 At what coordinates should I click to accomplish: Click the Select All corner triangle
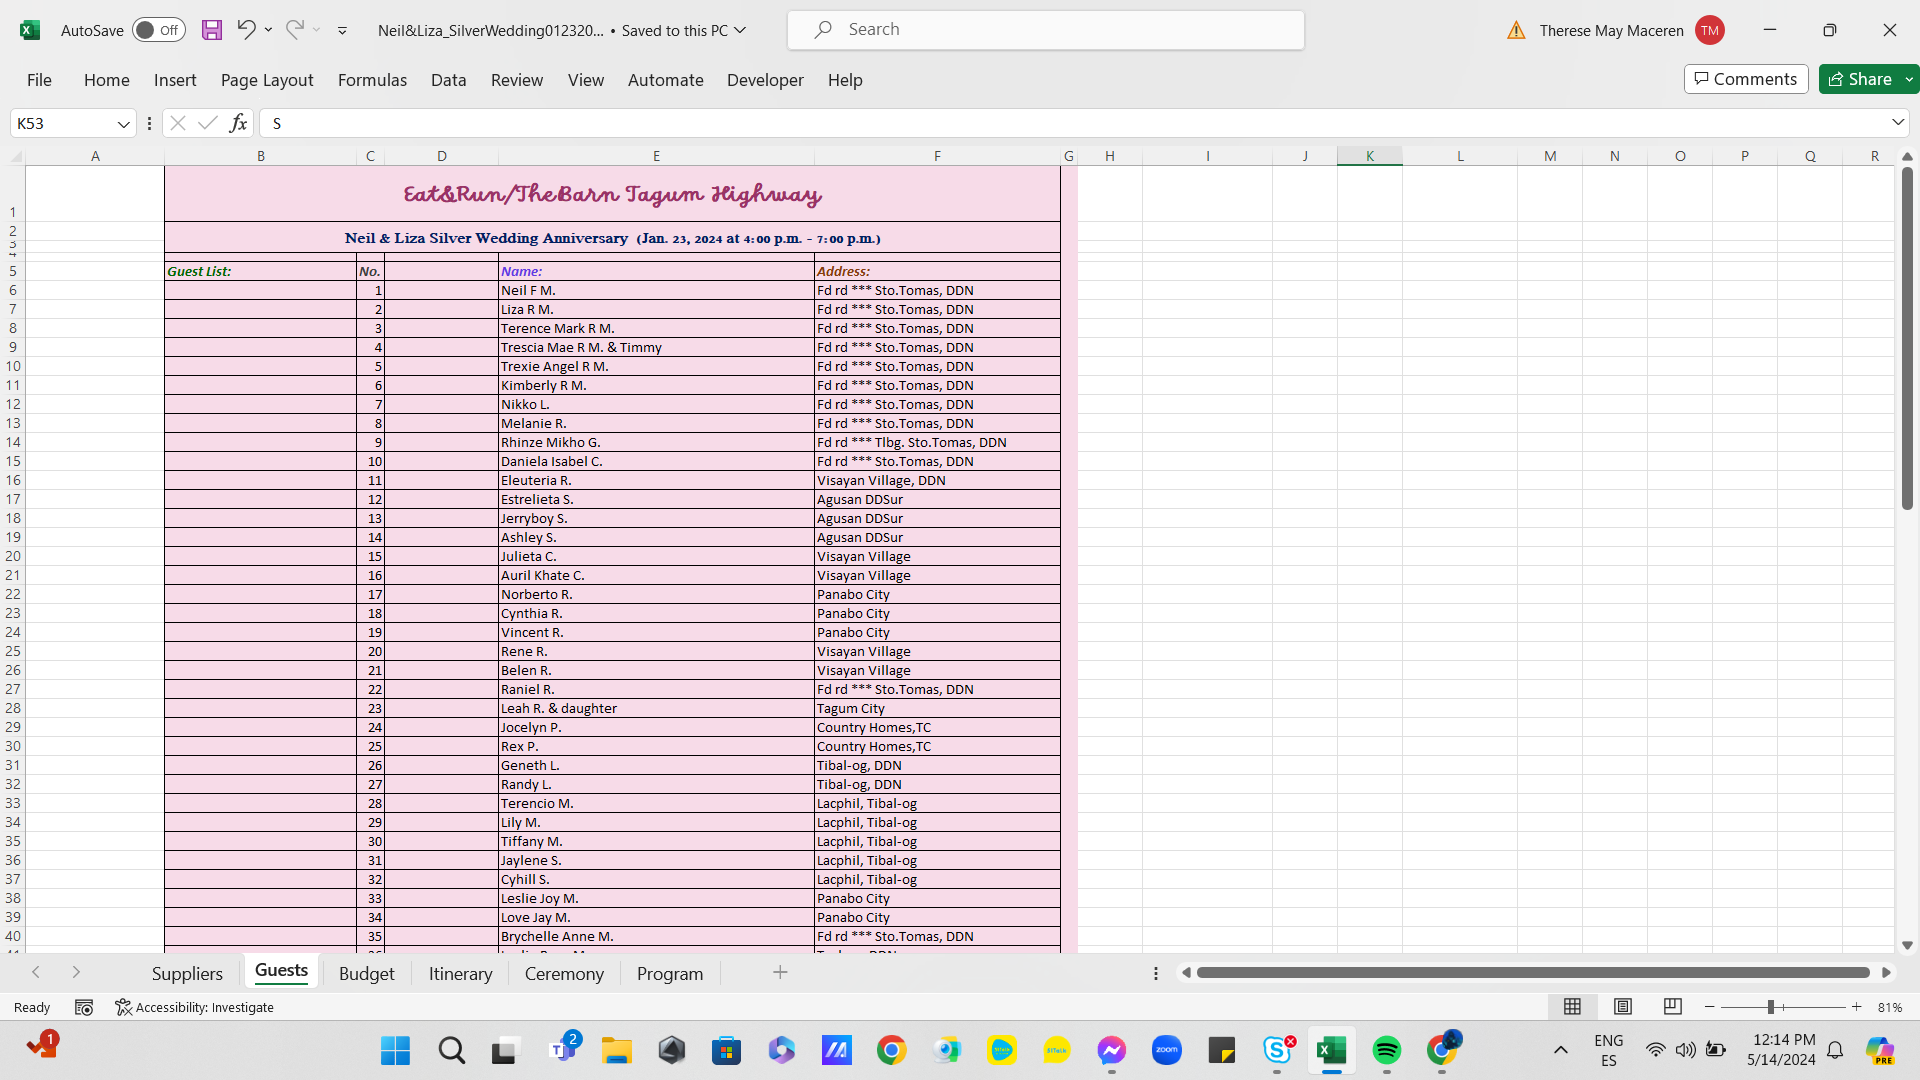point(16,156)
